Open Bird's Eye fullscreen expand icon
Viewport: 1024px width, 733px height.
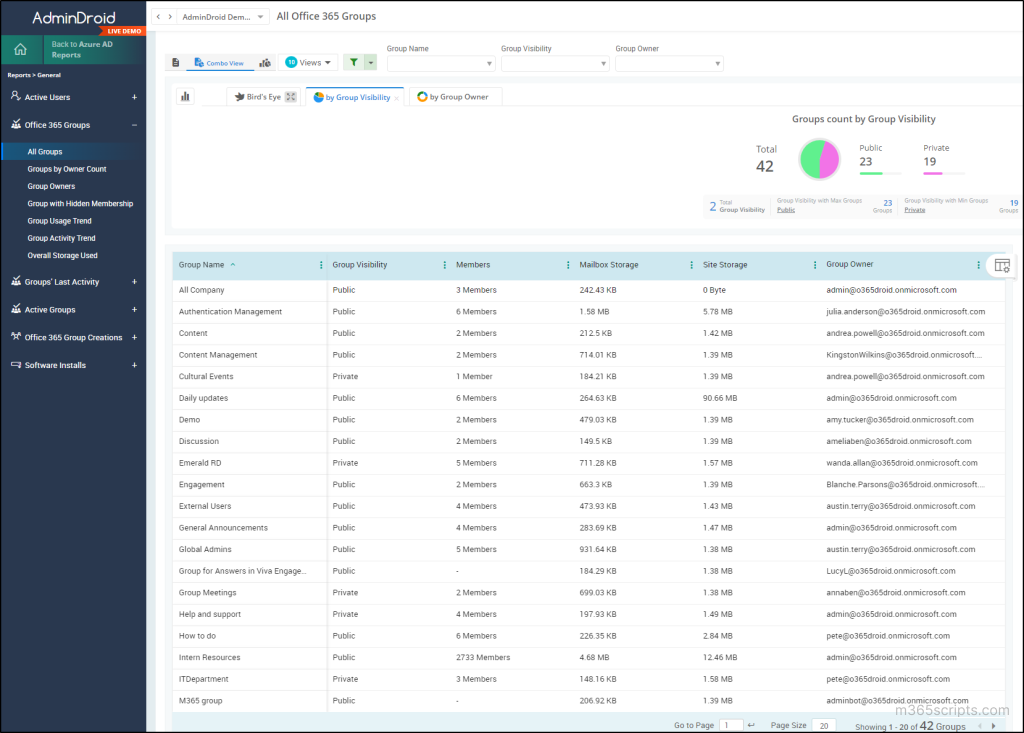click(288, 96)
